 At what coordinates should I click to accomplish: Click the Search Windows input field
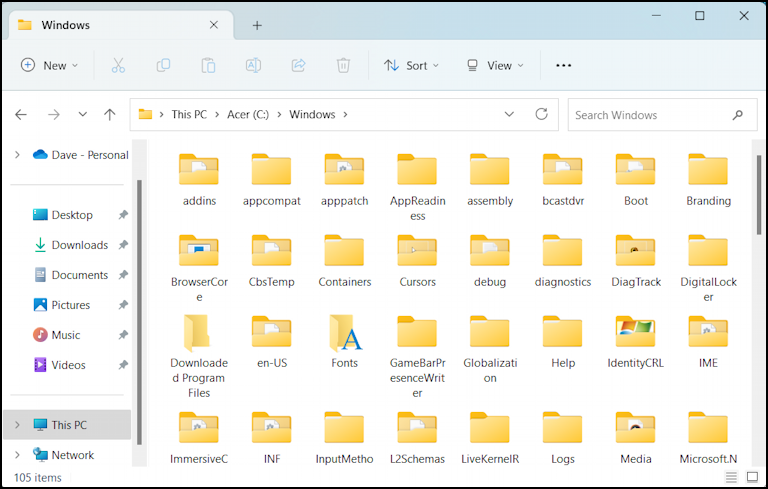pyautogui.click(x=662, y=115)
